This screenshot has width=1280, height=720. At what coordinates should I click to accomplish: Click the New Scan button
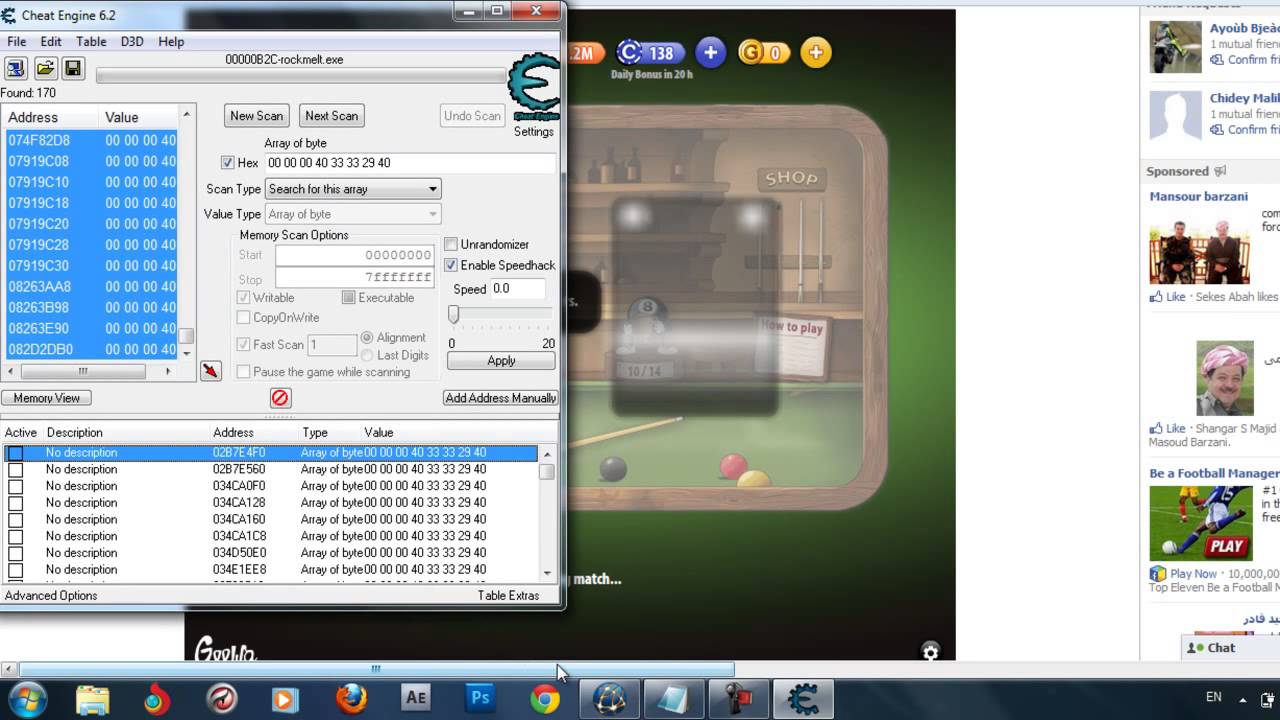click(x=256, y=116)
